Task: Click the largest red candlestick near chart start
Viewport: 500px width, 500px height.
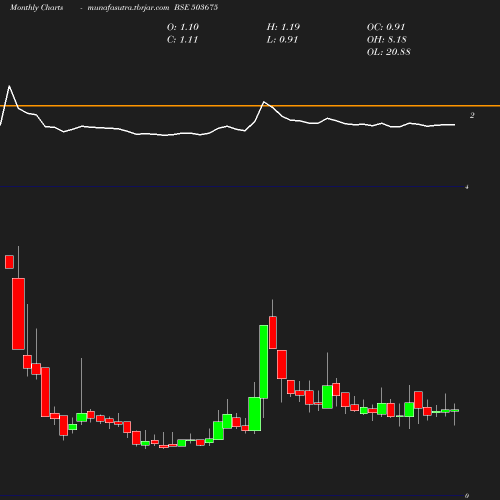Action: click(x=18, y=314)
